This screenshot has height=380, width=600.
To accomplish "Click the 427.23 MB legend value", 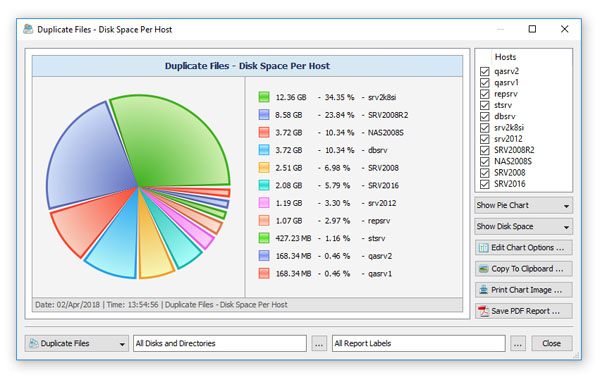I will coord(293,238).
